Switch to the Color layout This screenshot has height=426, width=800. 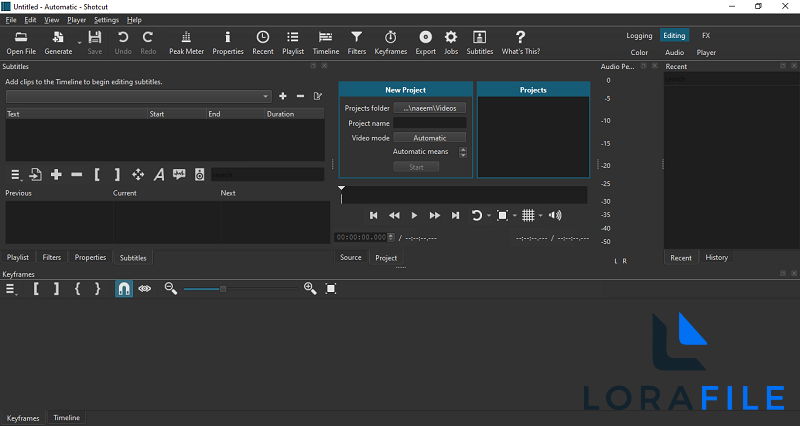point(639,53)
